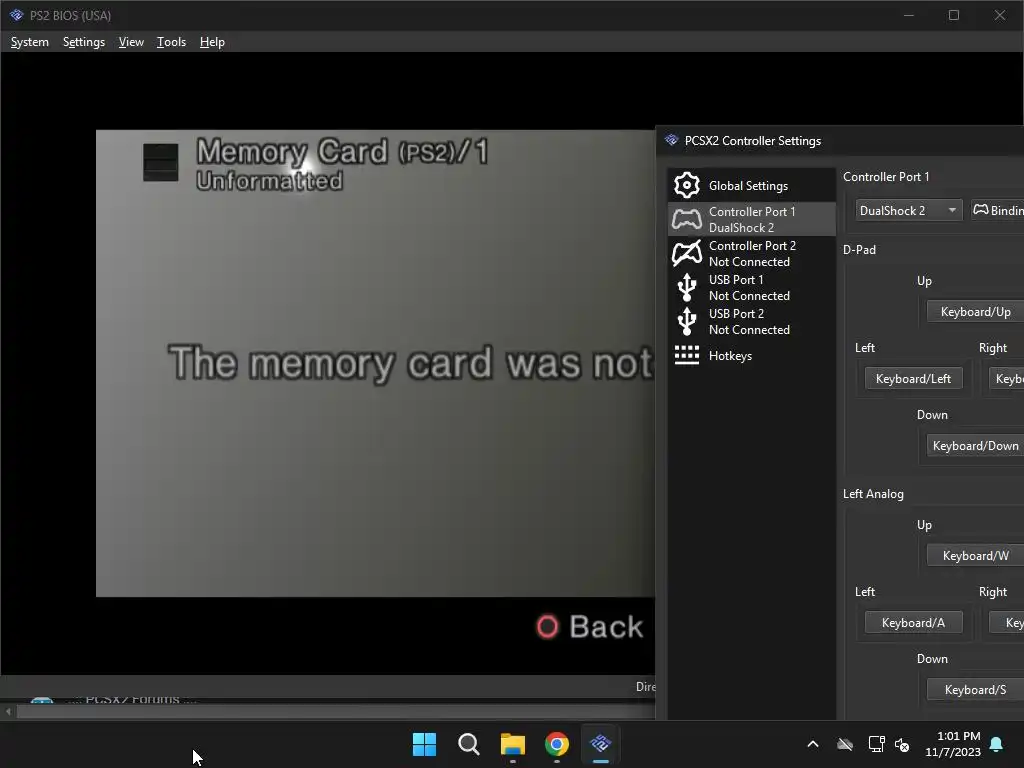Show hidden system tray icons chevron

pos(813,744)
